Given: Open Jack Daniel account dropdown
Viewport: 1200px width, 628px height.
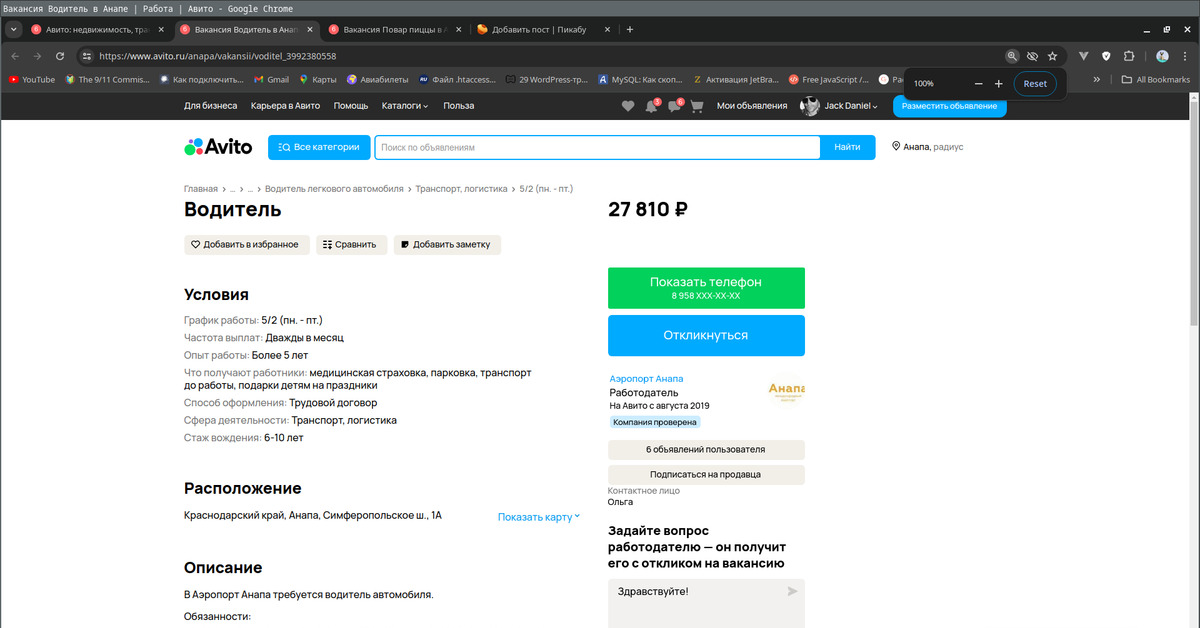Looking at the screenshot, I should point(852,106).
